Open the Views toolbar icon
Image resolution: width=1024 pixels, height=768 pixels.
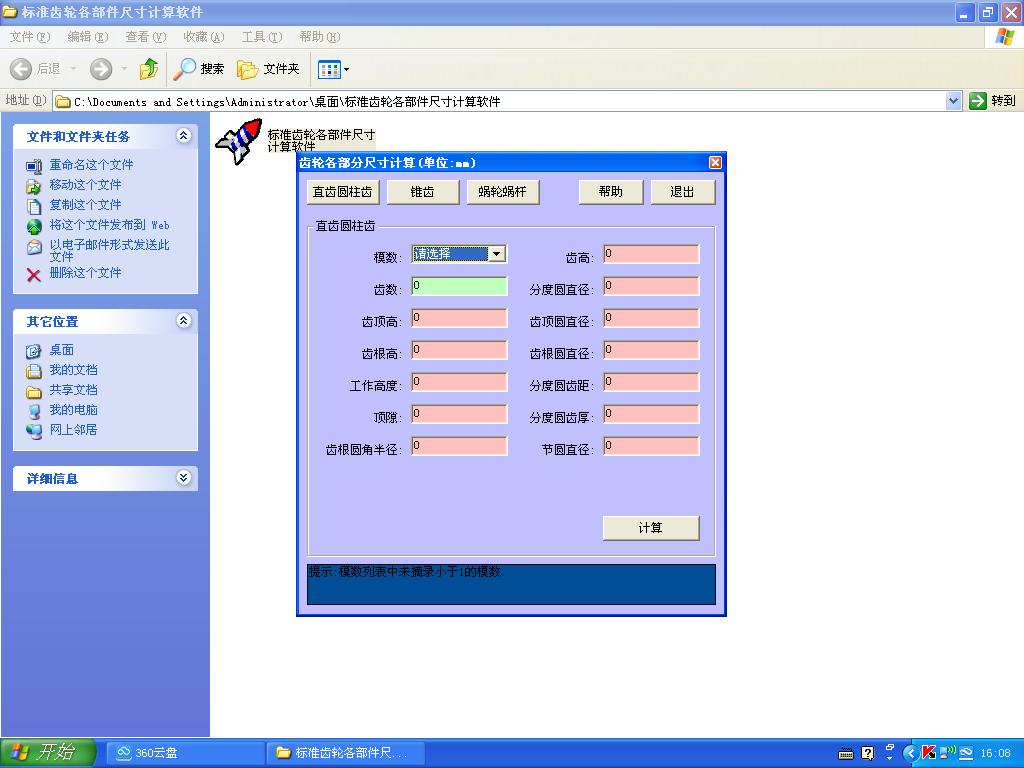[330, 69]
